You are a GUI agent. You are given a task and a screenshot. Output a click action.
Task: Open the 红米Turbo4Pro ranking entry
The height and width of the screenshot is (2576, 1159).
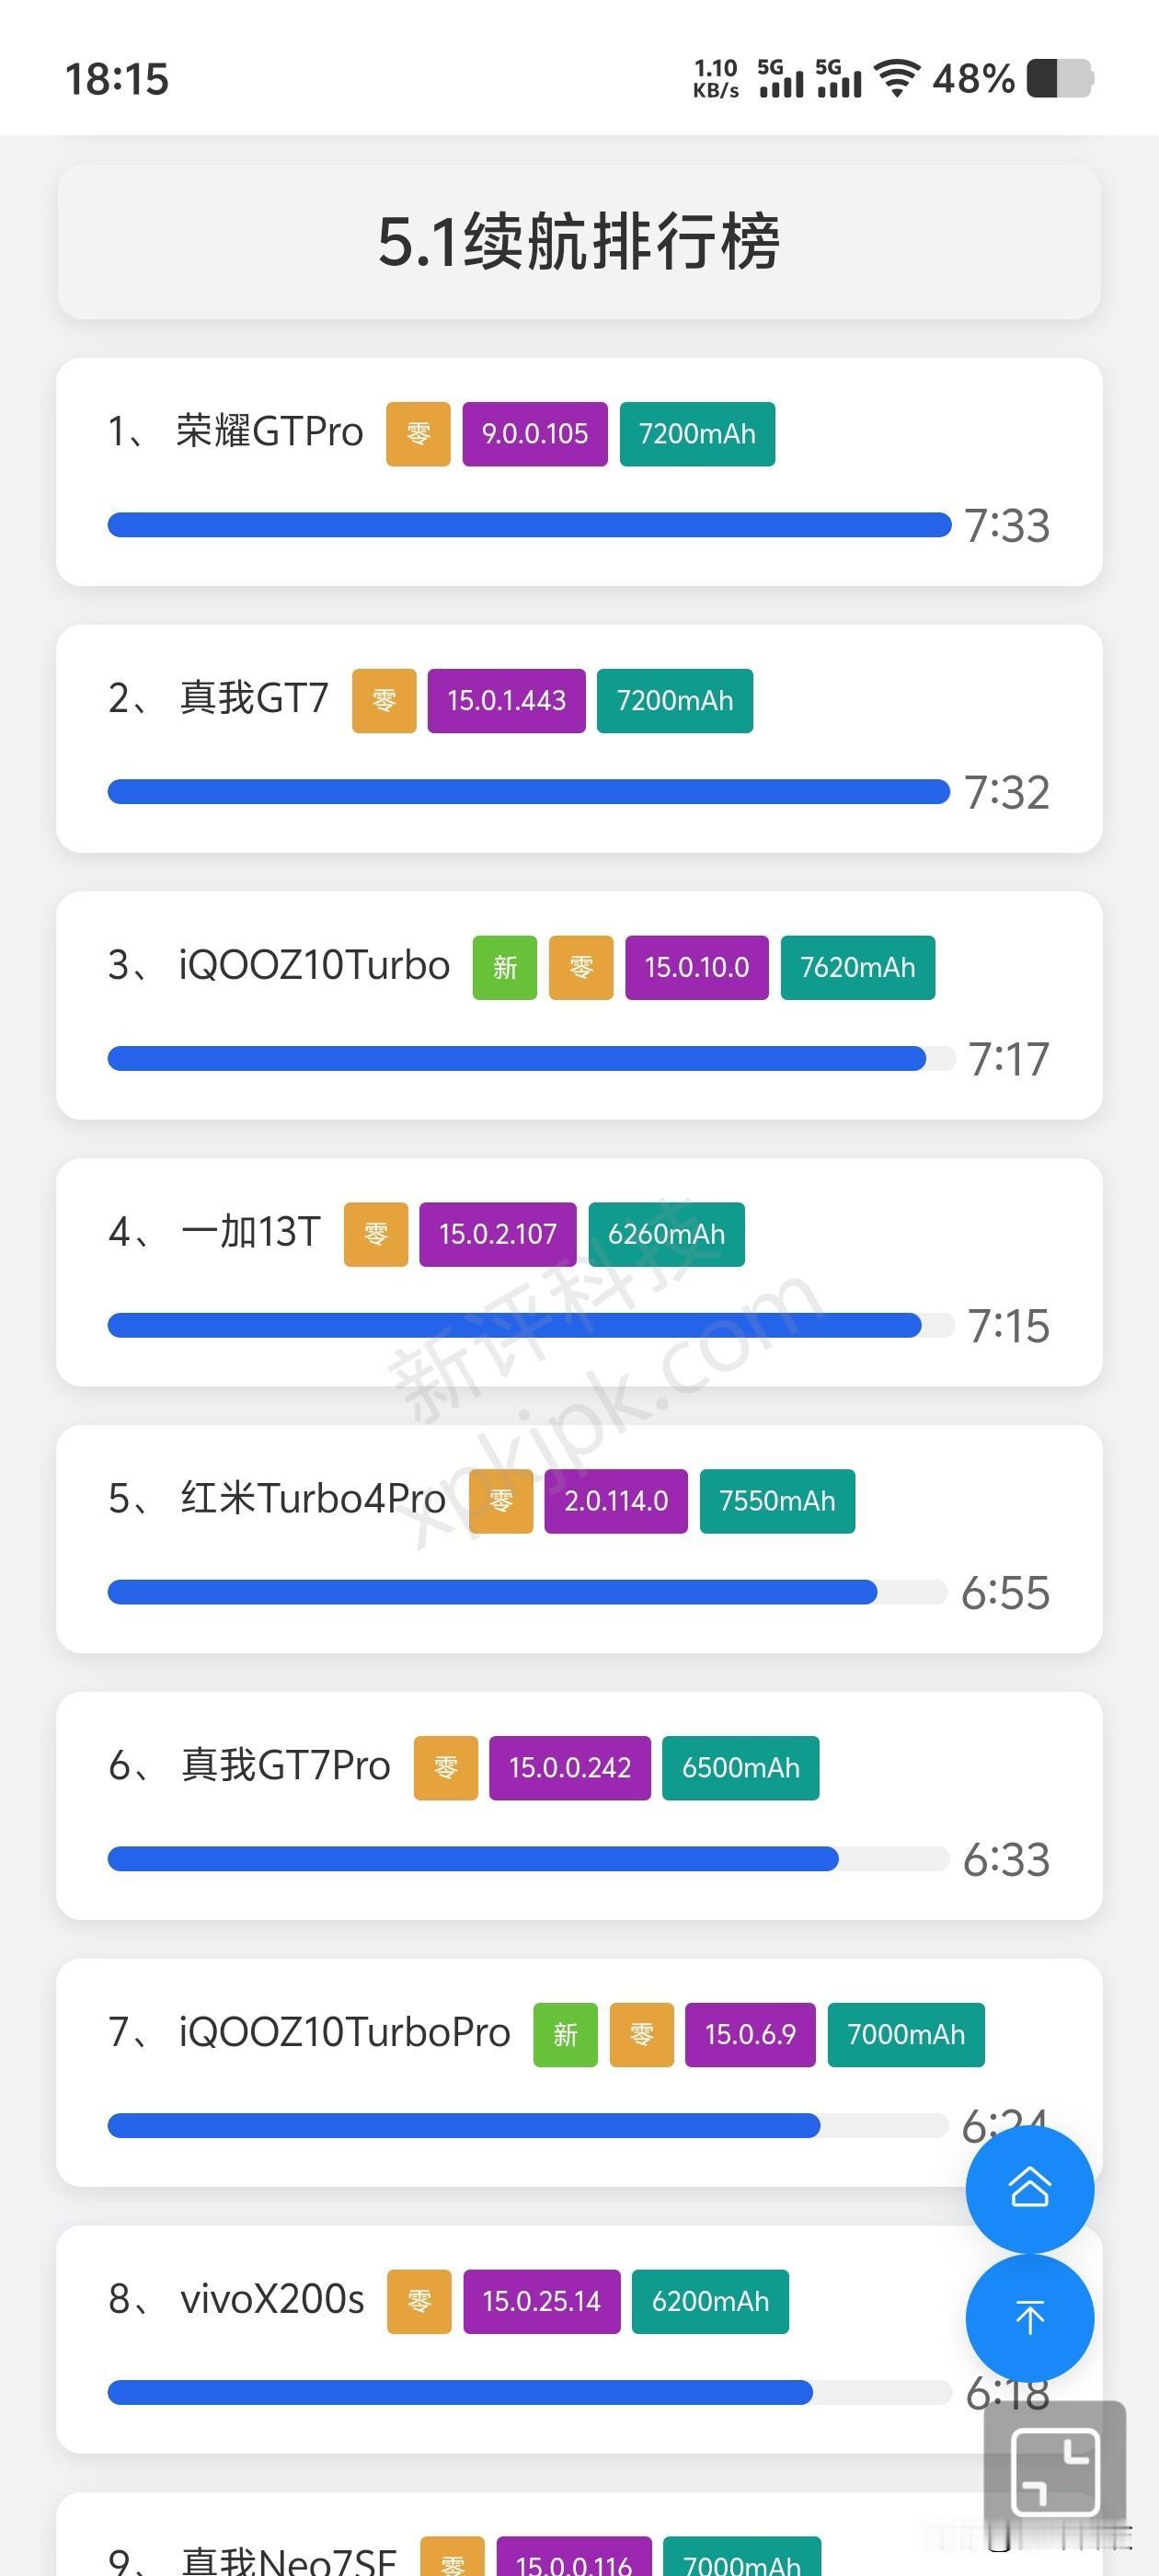[x=579, y=1538]
